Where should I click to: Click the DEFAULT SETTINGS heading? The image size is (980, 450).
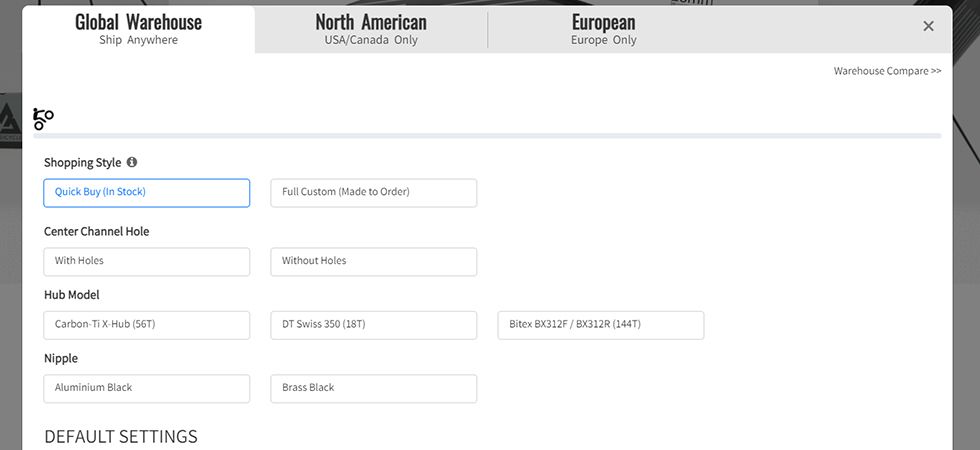[x=121, y=436]
